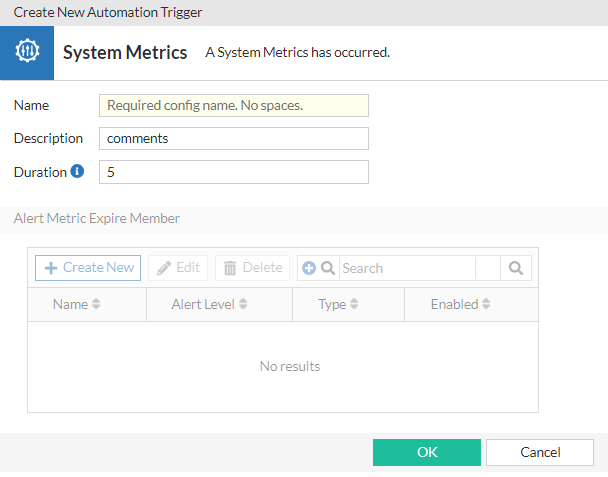Screen dimensions: 608x477
Task: Confirm with the OK button
Action: (x=427, y=452)
